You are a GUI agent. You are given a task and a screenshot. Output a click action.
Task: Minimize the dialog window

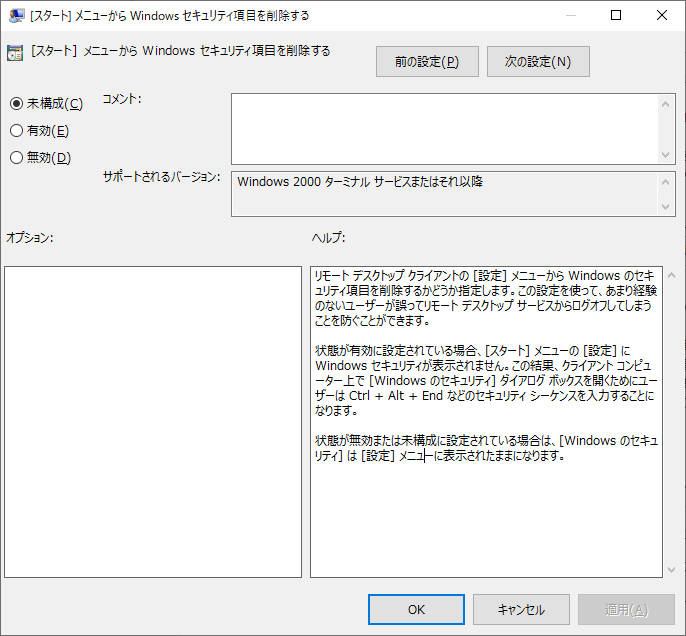570,15
